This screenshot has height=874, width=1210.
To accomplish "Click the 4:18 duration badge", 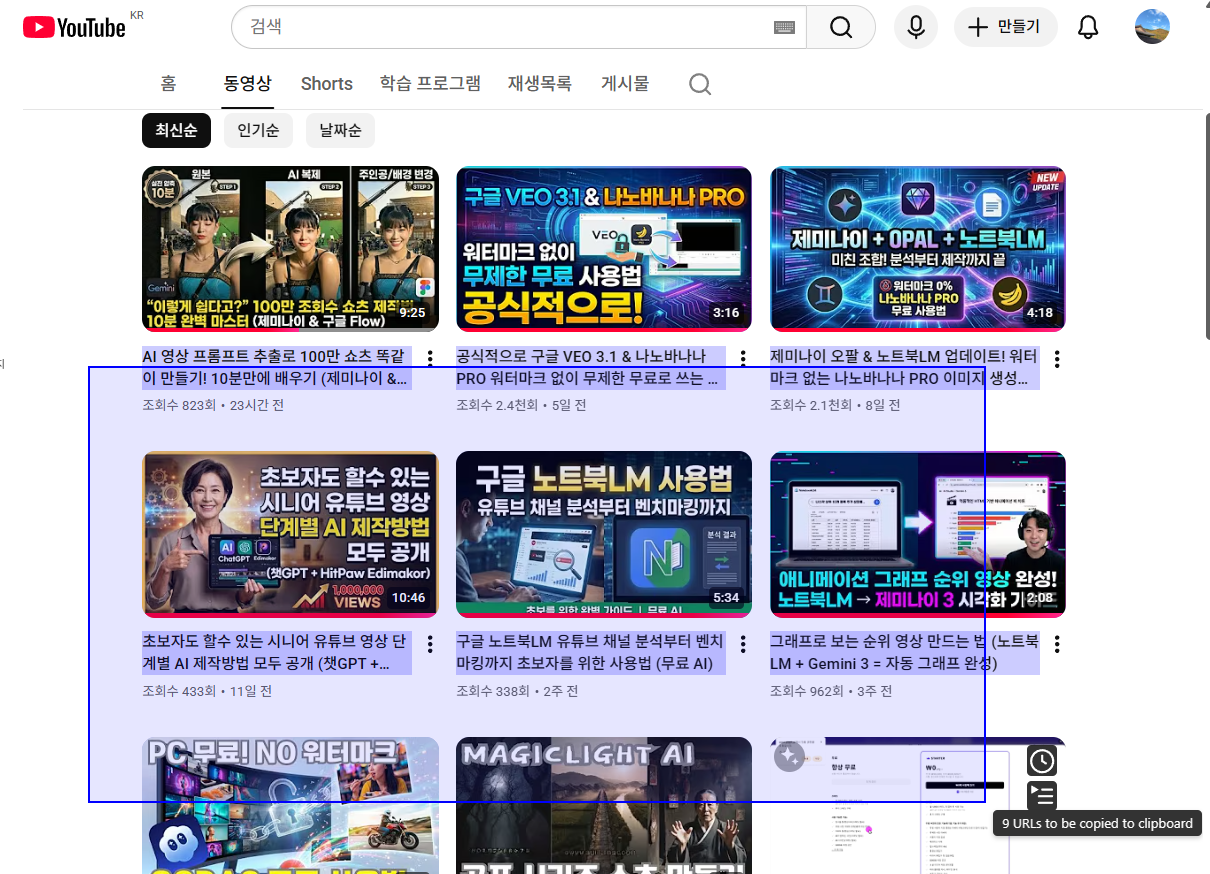I will point(1040,313).
